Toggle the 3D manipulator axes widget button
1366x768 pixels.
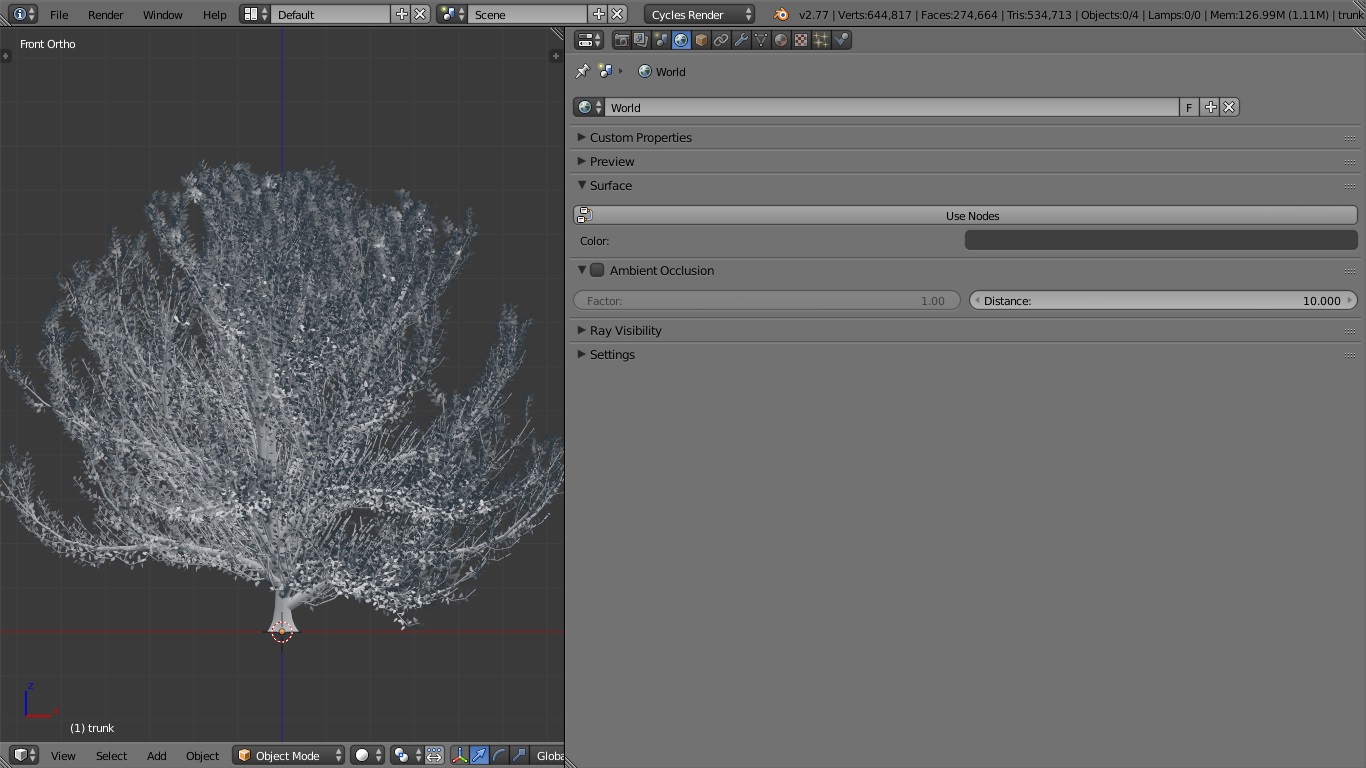click(x=460, y=755)
